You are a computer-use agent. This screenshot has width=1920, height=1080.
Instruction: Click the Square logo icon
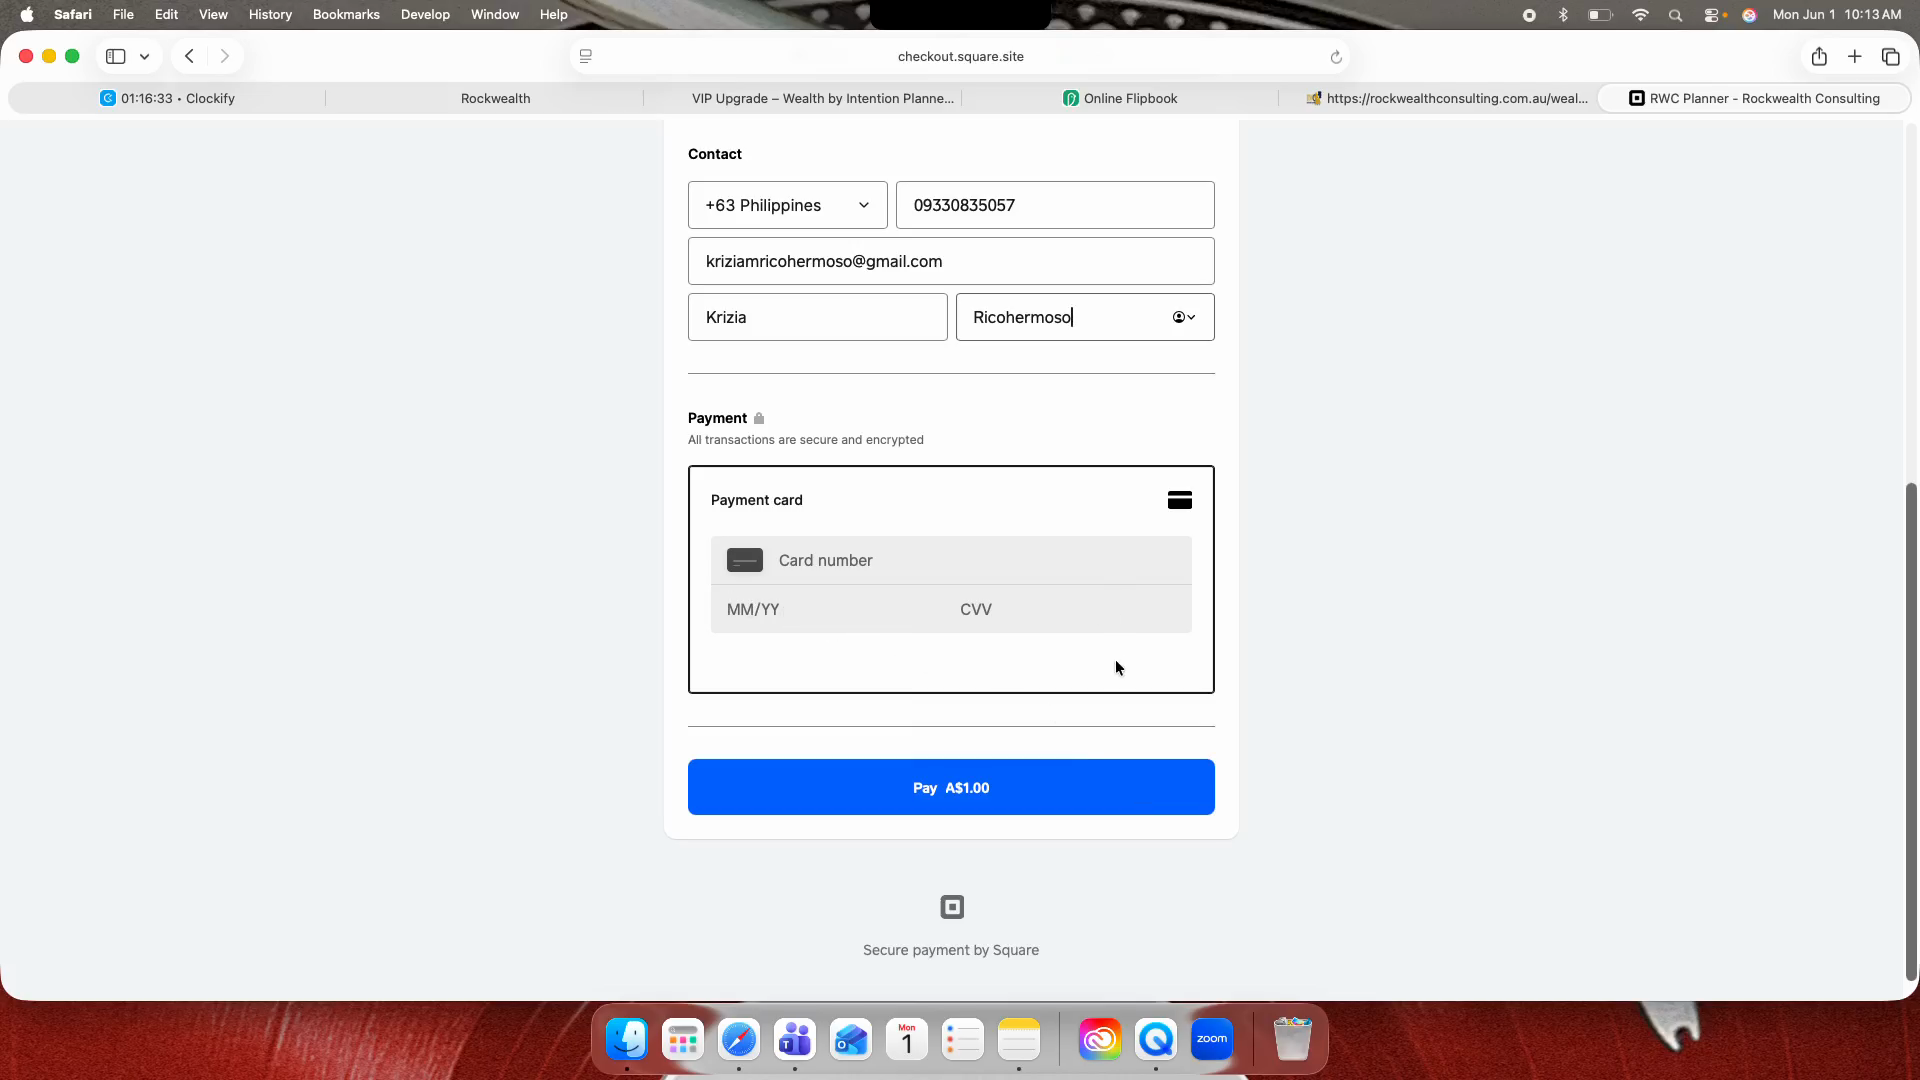(x=952, y=907)
